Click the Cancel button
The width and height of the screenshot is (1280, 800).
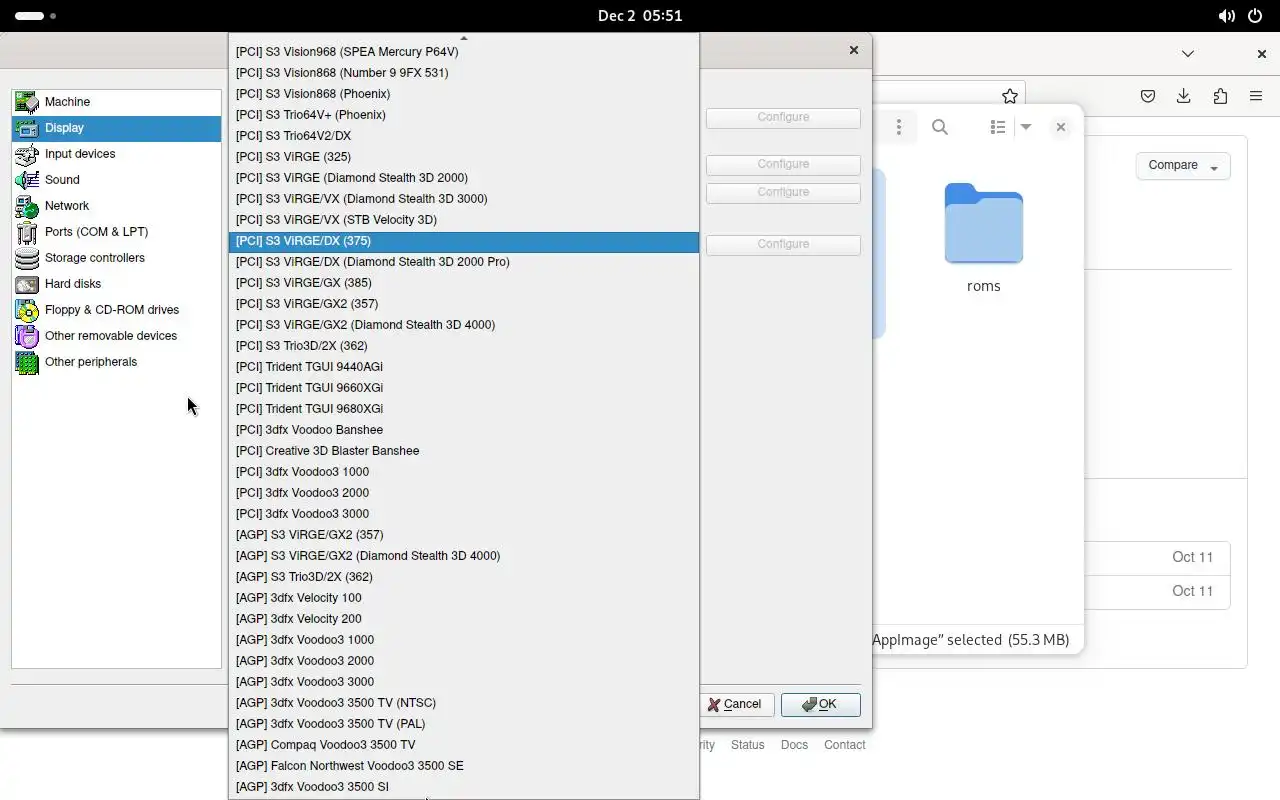coord(735,704)
